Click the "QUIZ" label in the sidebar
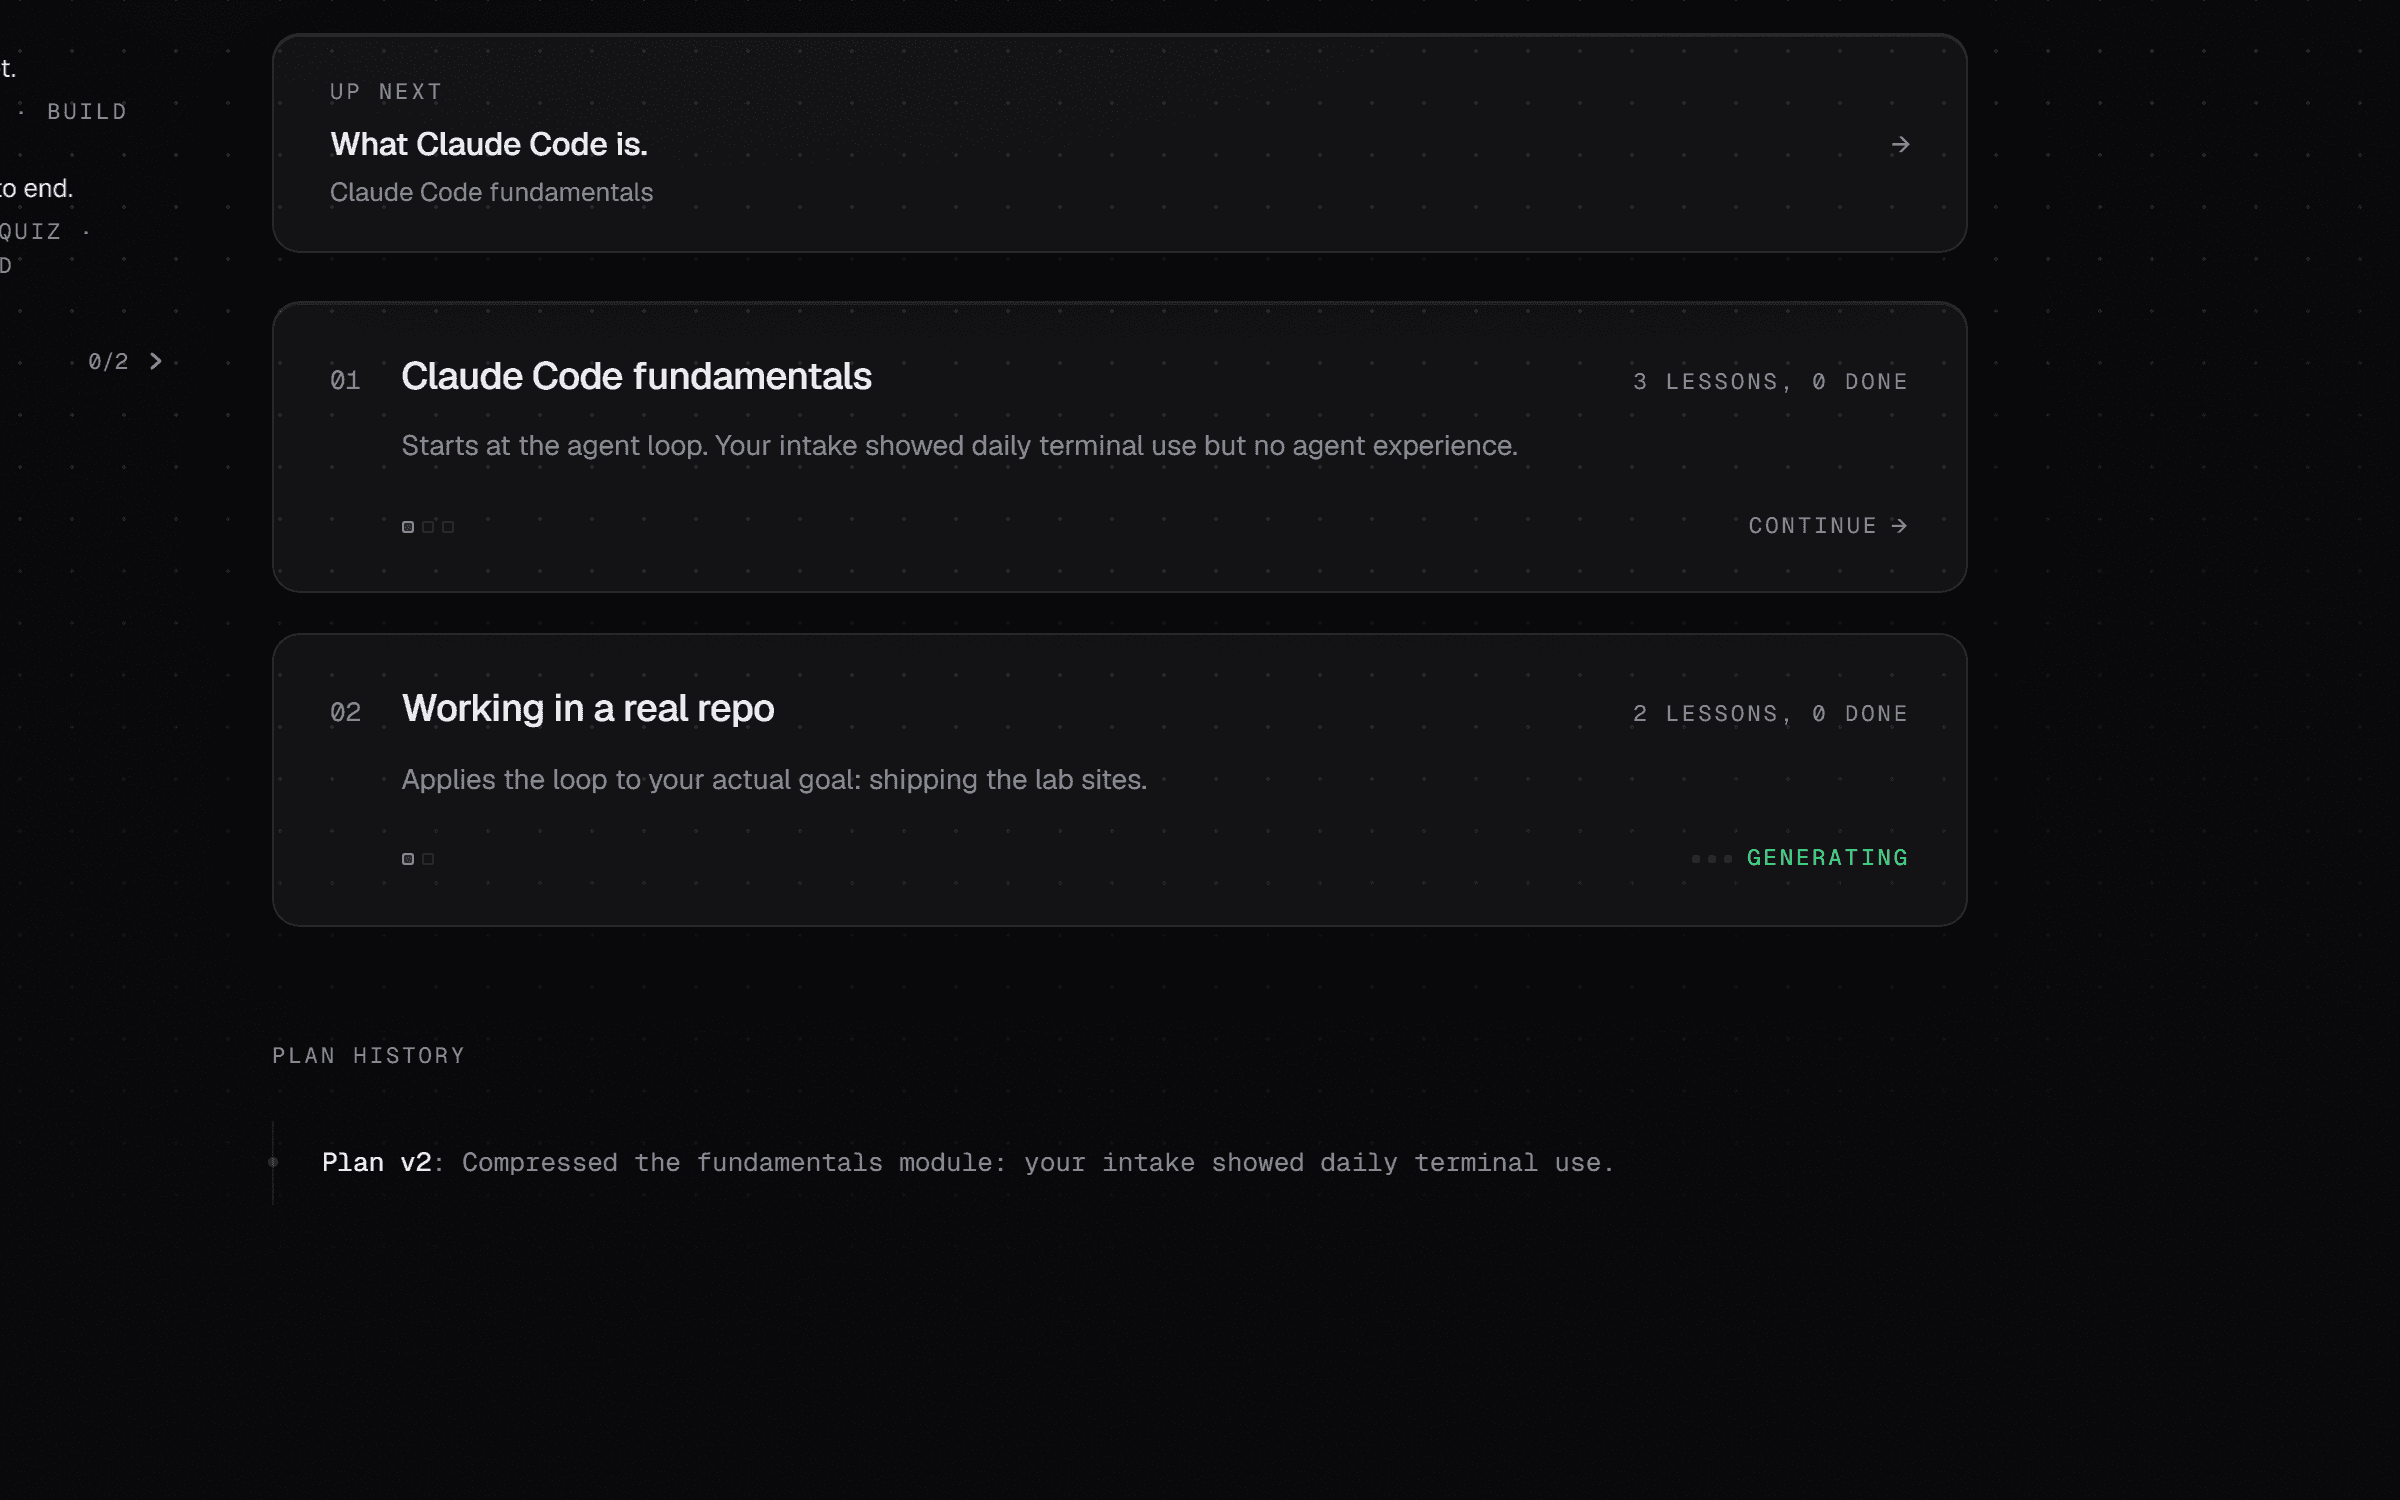 (30, 232)
